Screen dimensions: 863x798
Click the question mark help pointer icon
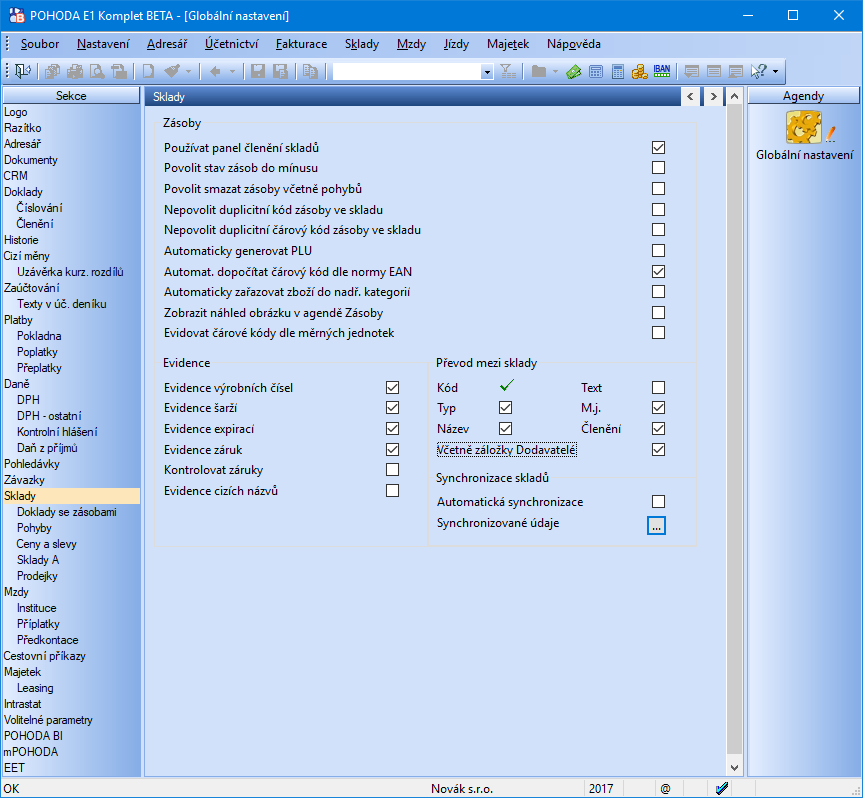click(758, 71)
